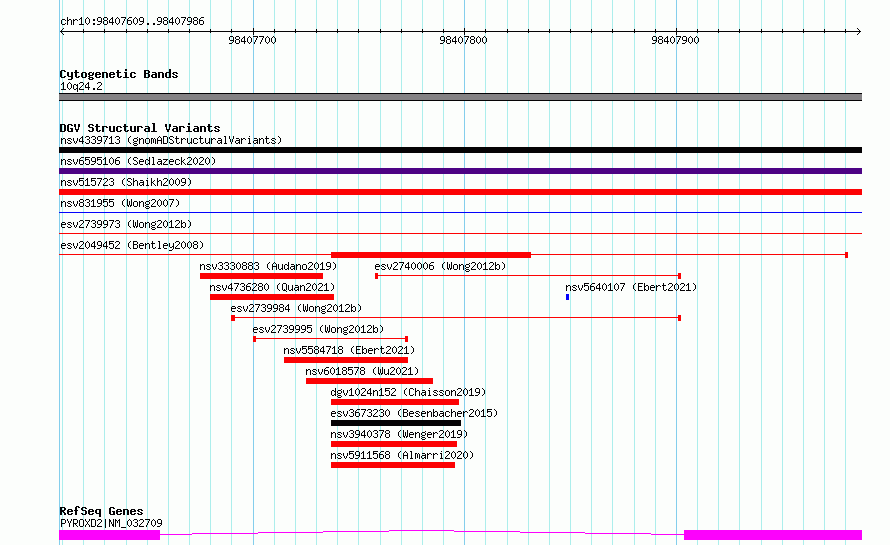Open the dgv1024n152 (Chaisson2019) label
This screenshot has height=545, width=890.
(408, 392)
